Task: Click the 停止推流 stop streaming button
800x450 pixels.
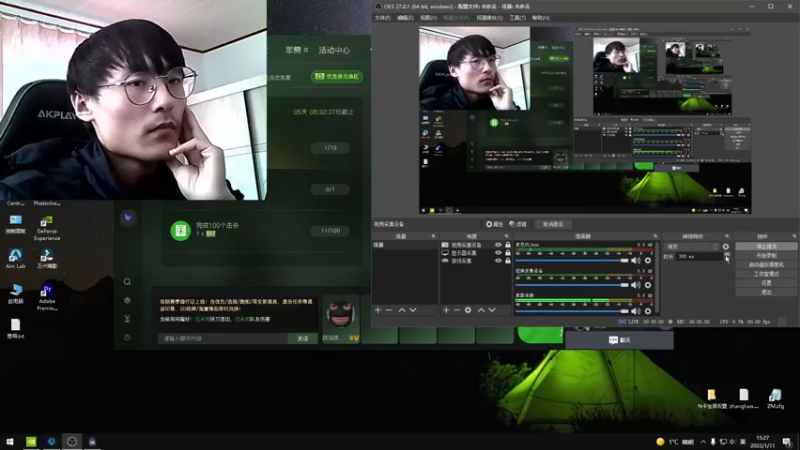Action: coord(766,246)
